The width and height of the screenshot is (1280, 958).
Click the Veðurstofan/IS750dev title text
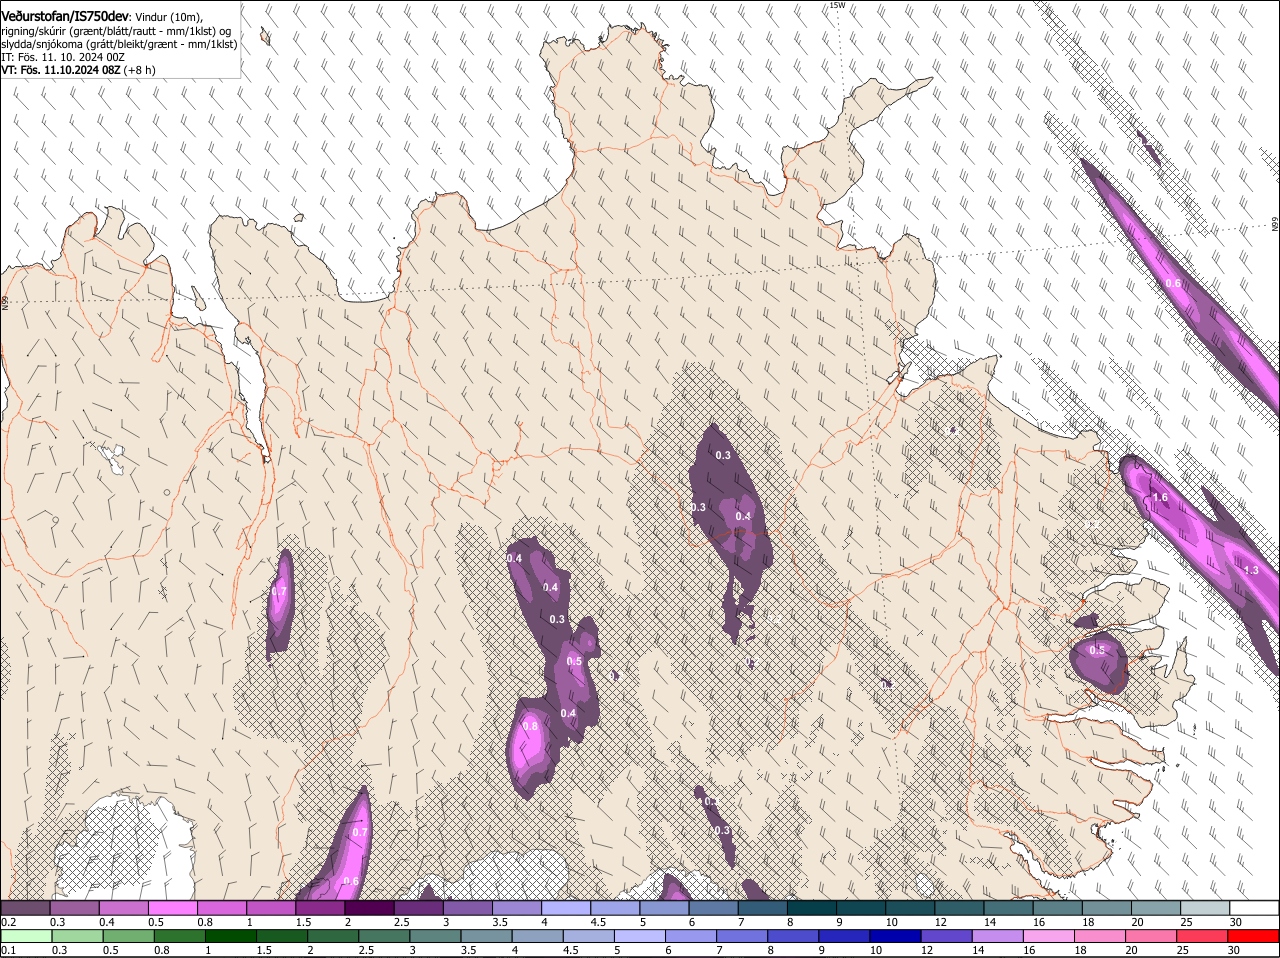(65, 17)
